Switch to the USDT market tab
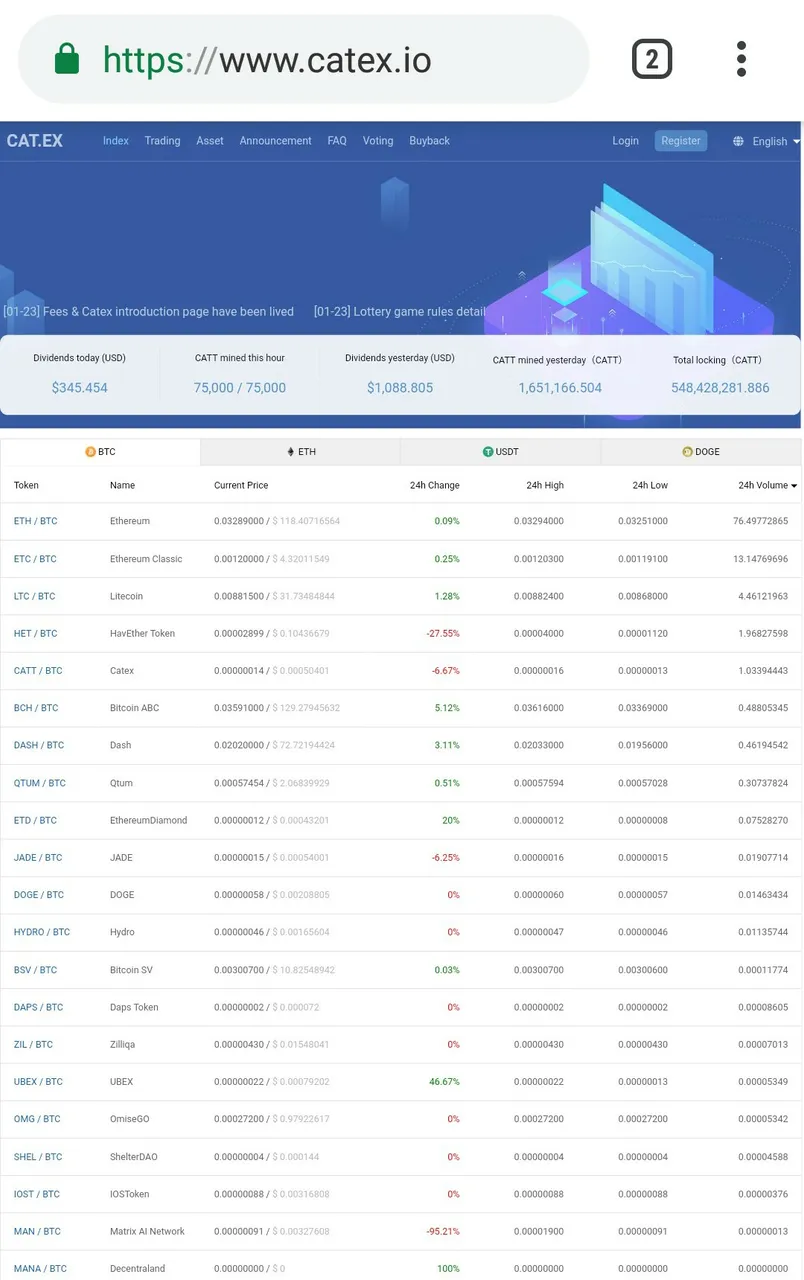 pyautogui.click(x=500, y=452)
